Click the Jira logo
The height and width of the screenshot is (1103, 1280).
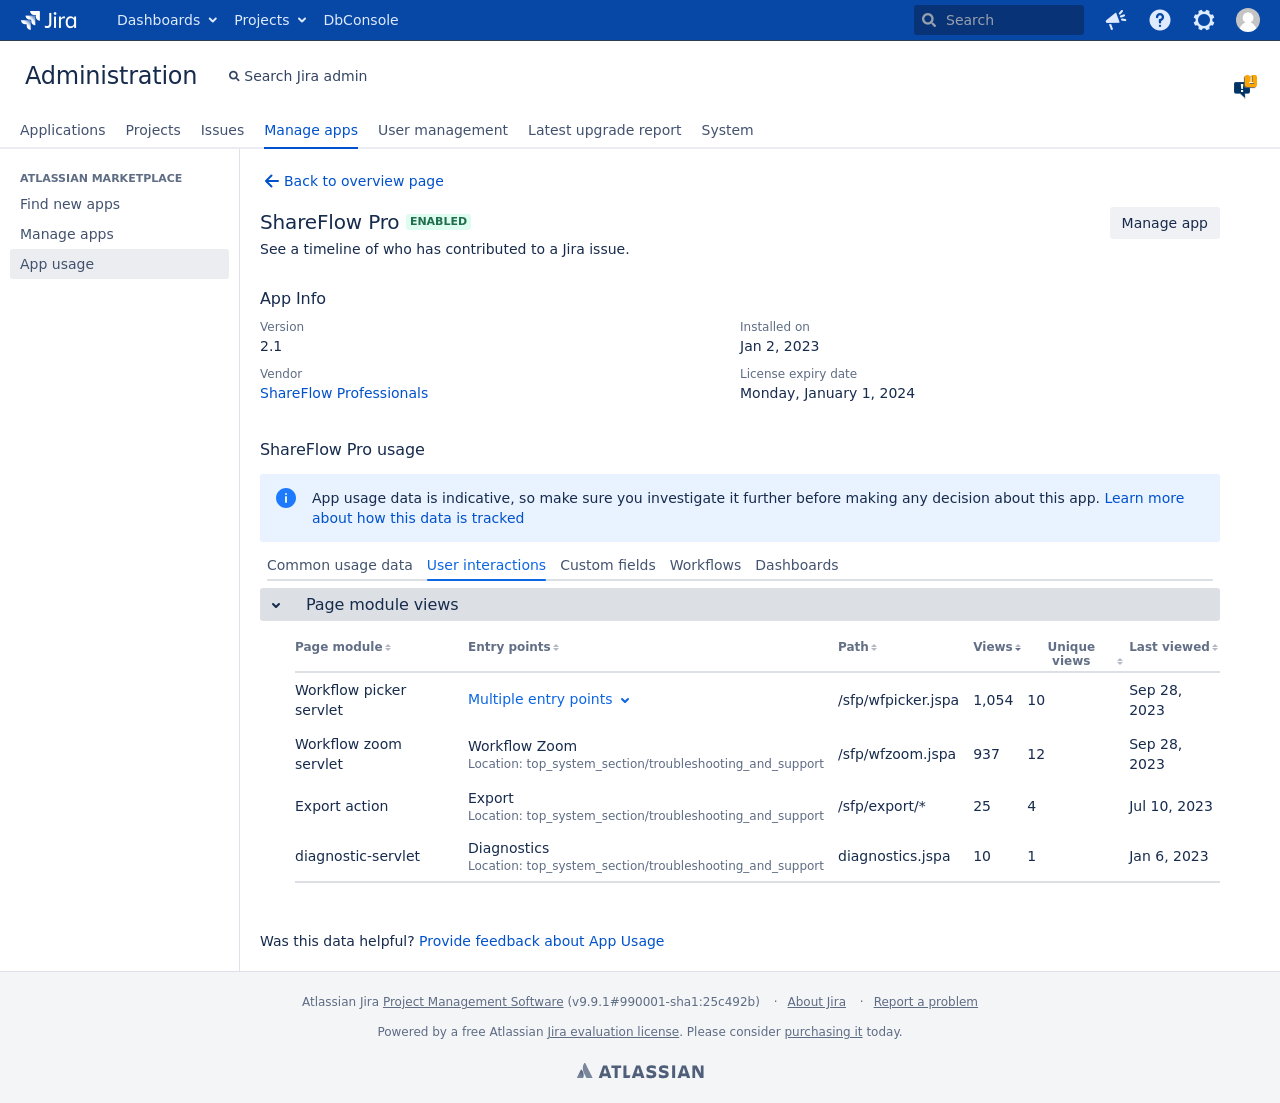coord(48,20)
